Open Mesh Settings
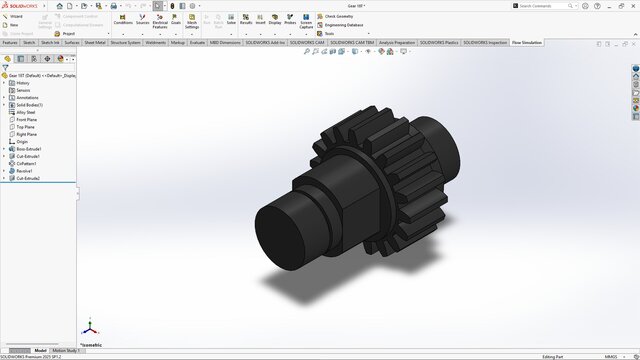 [x=192, y=21]
